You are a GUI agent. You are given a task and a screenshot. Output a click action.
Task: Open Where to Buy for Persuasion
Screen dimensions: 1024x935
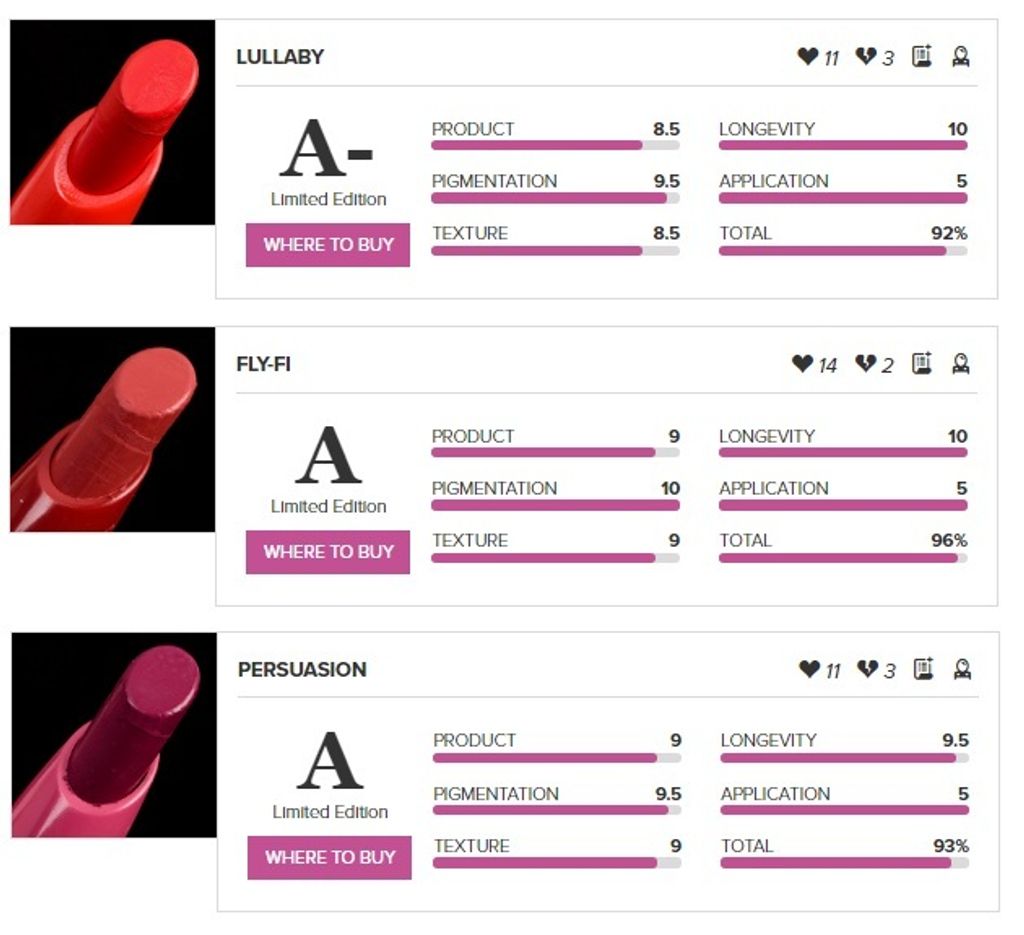coord(330,857)
